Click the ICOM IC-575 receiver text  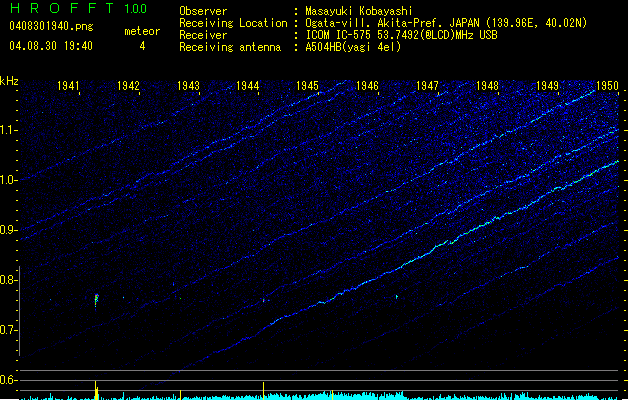(x=401, y=35)
